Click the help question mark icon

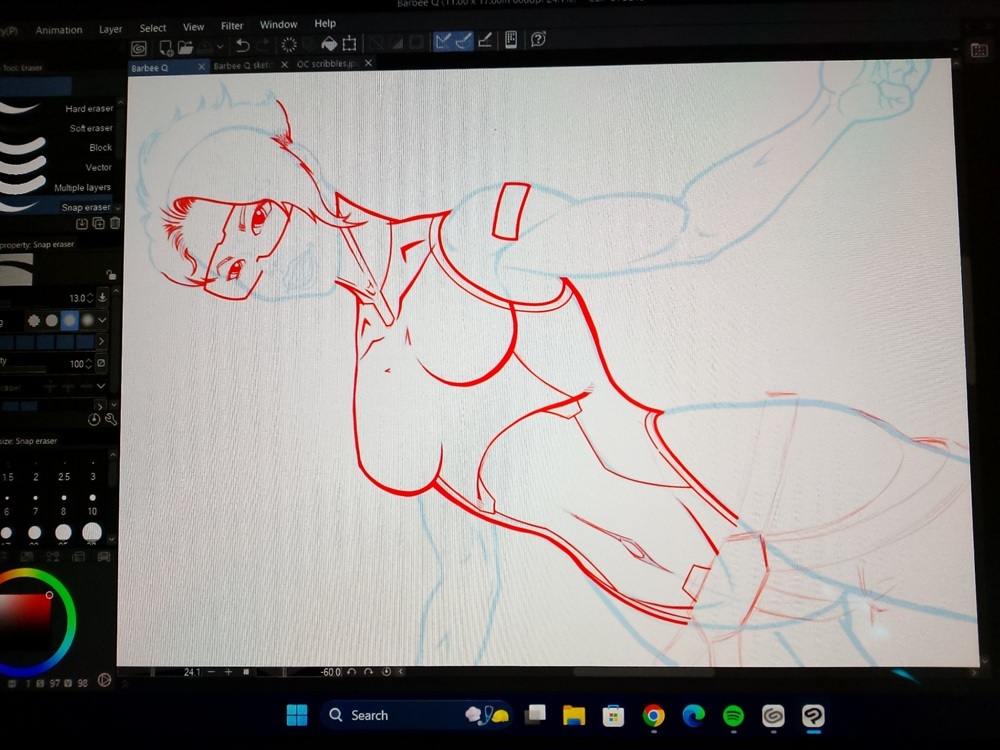point(539,41)
